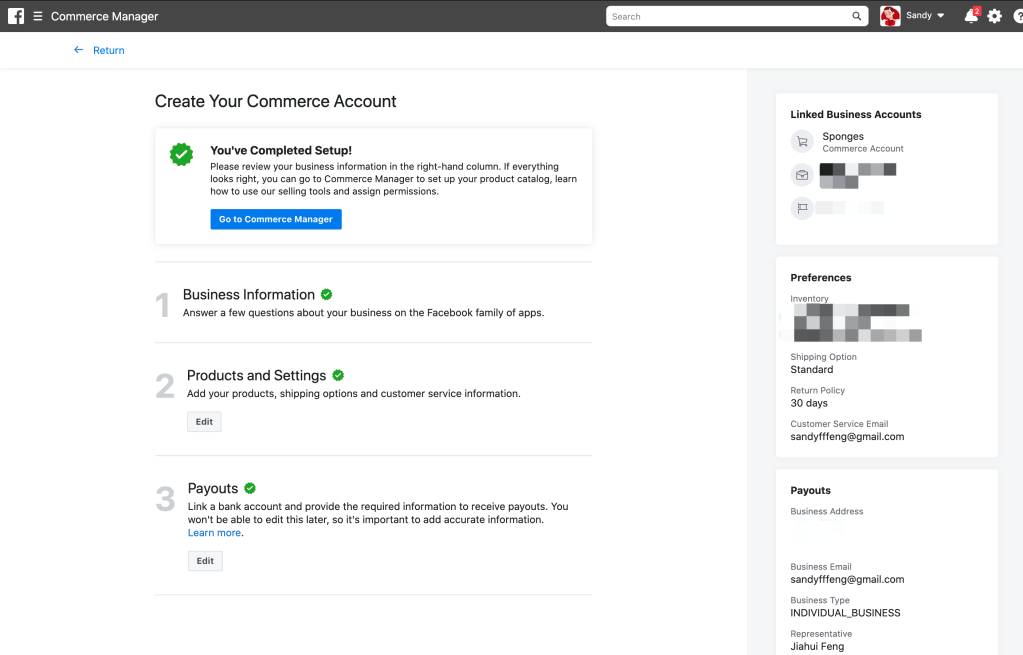Image resolution: width=1023 pixels, height=655 pixels.
Task: Click the Facebook logo icon
Action: [16, 16]
